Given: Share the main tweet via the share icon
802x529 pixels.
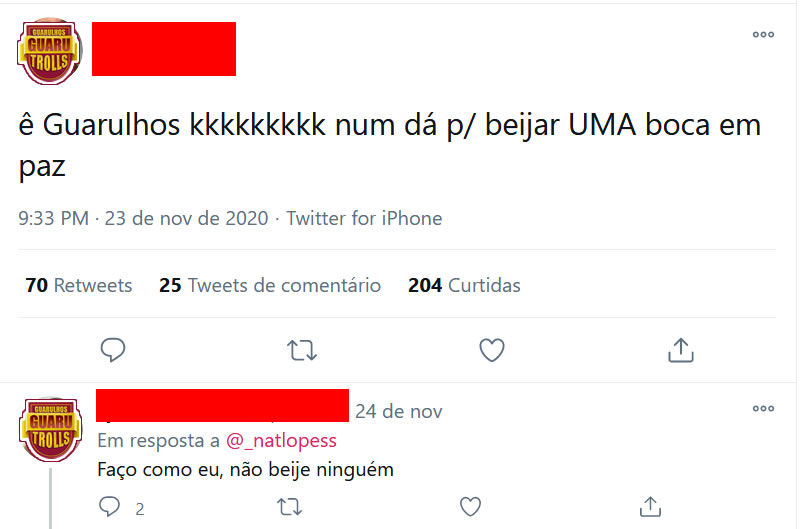Looking at the screenshot, I should 681,350.
